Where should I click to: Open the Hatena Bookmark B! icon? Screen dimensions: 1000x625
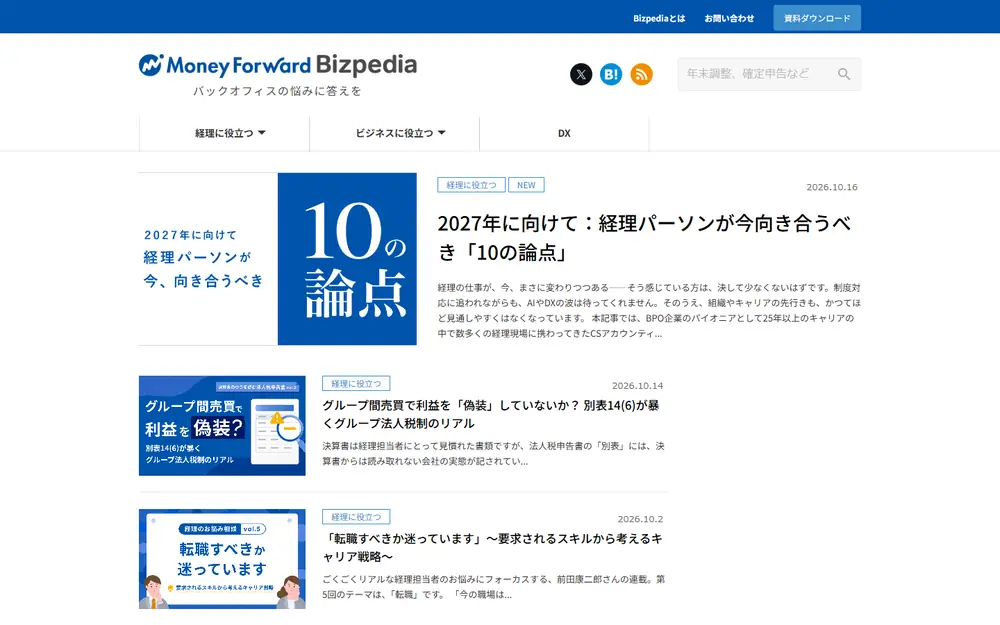611,74
